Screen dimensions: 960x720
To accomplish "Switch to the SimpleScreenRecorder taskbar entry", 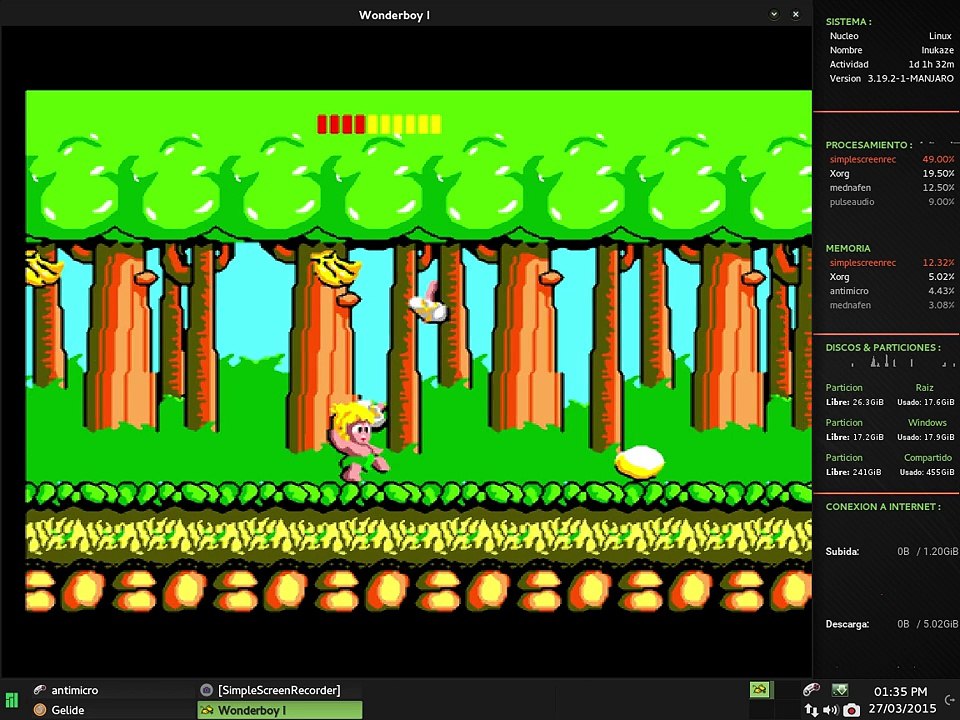I will click(x=279, y=690).
